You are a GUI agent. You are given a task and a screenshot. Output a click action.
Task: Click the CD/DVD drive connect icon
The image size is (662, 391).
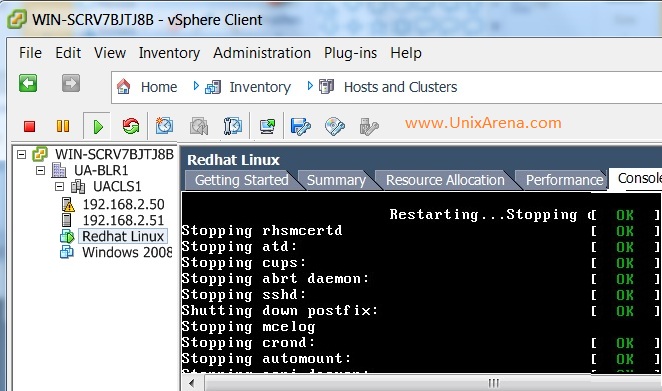pos(335,126)
